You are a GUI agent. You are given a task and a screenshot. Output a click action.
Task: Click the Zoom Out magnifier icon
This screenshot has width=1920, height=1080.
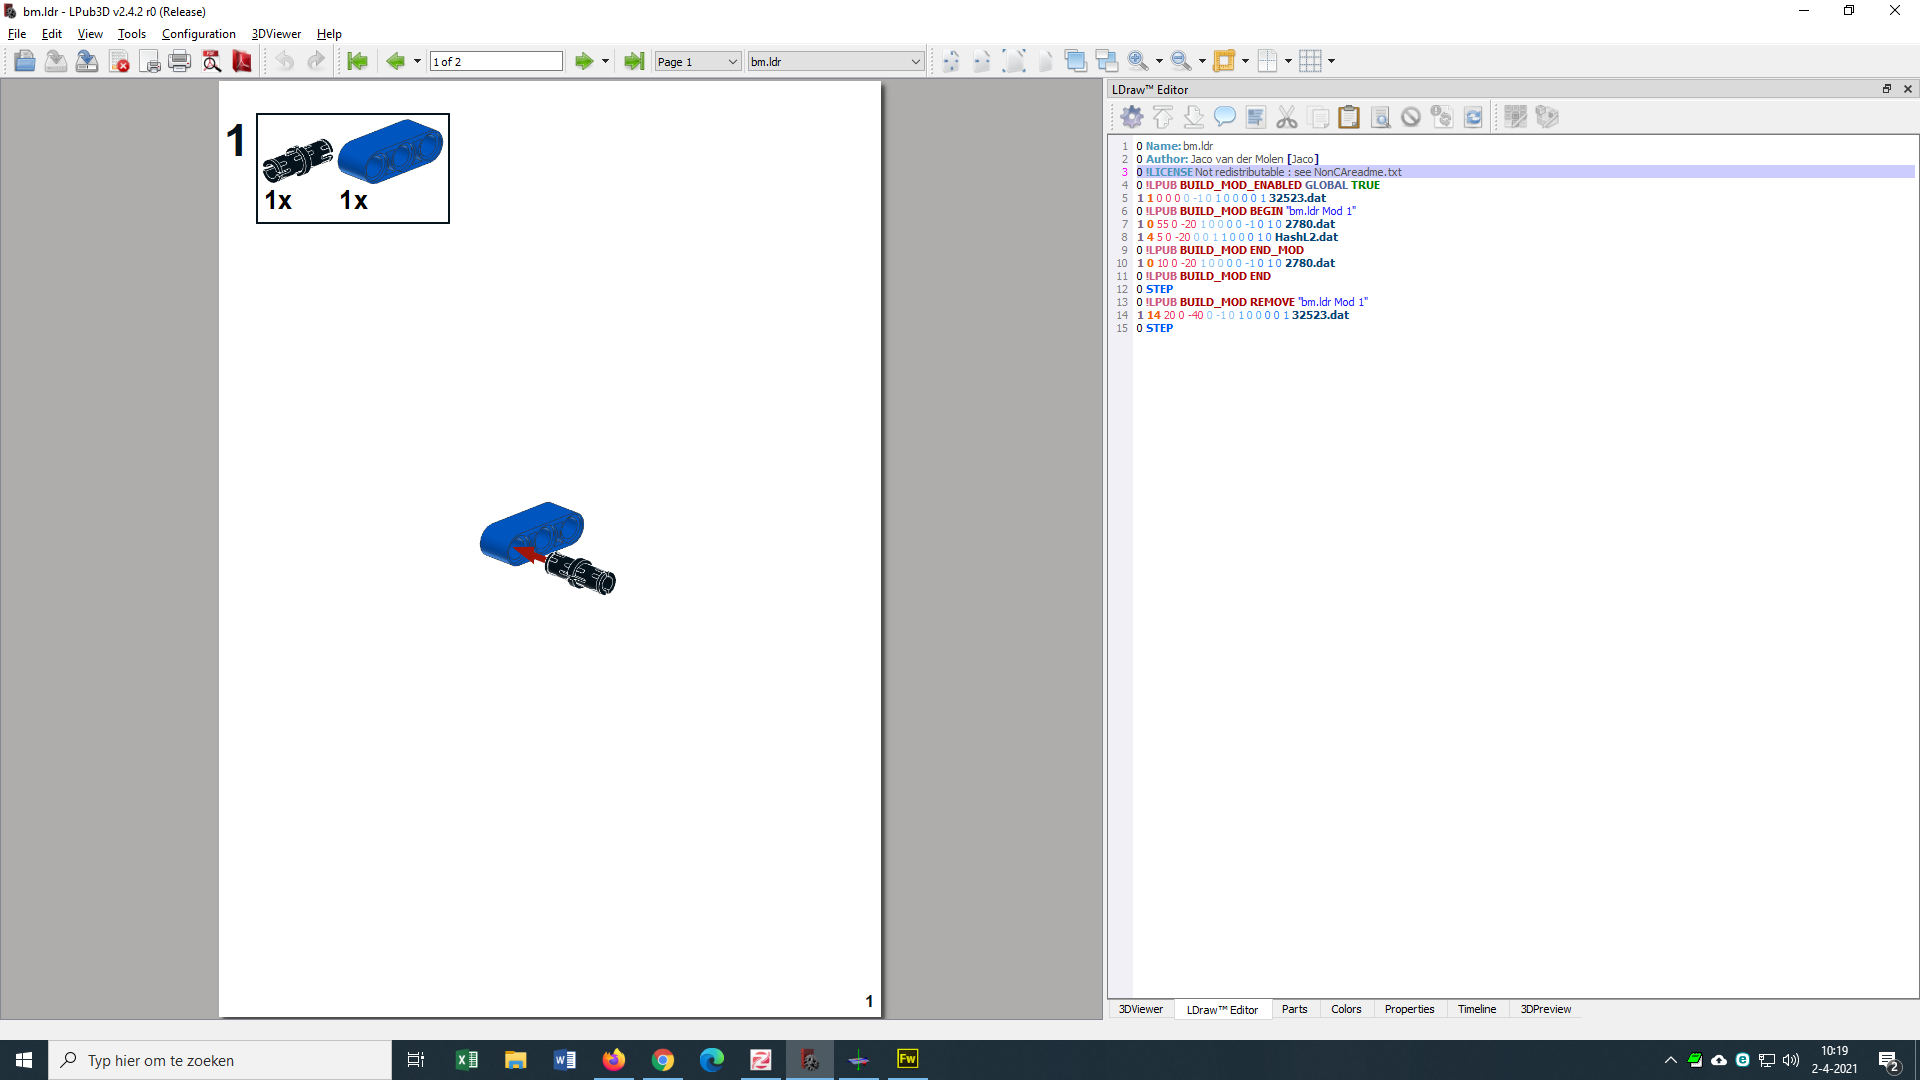[x=1181, y=61]
